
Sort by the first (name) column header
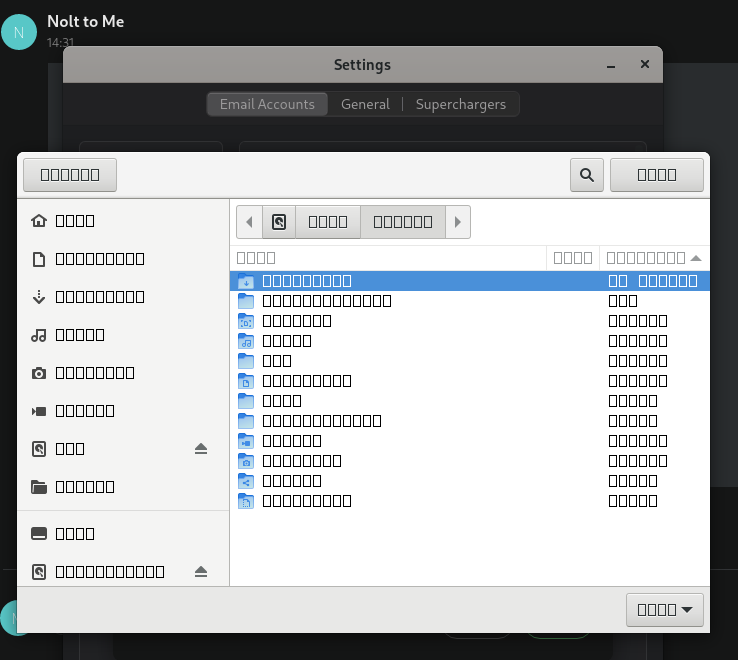[x=388, y=258]
